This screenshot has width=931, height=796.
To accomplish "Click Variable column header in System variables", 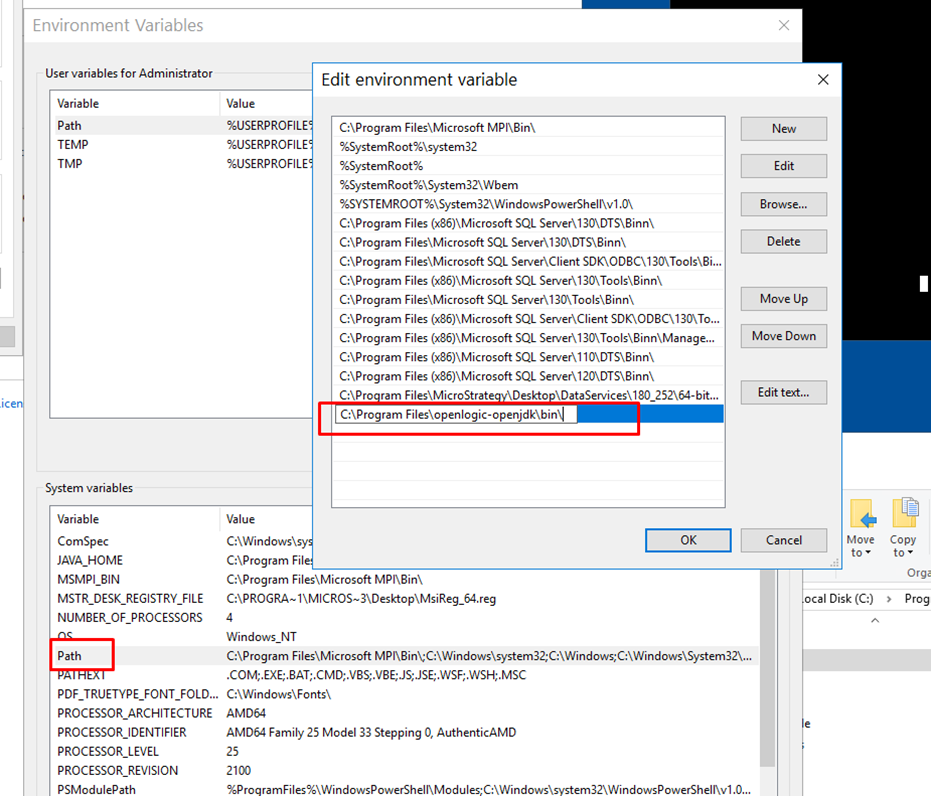I will pos(135,519).
